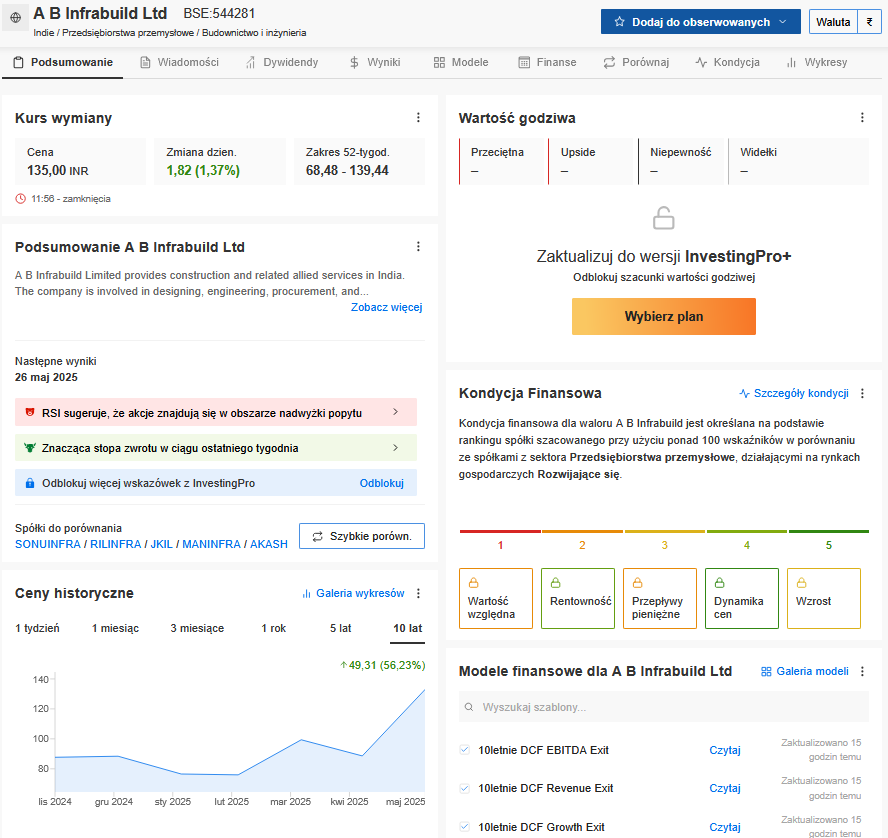The height and width of the screenshot is (838, 888).
Task: Open Galeria wykresów link
Action: (353, 593)
